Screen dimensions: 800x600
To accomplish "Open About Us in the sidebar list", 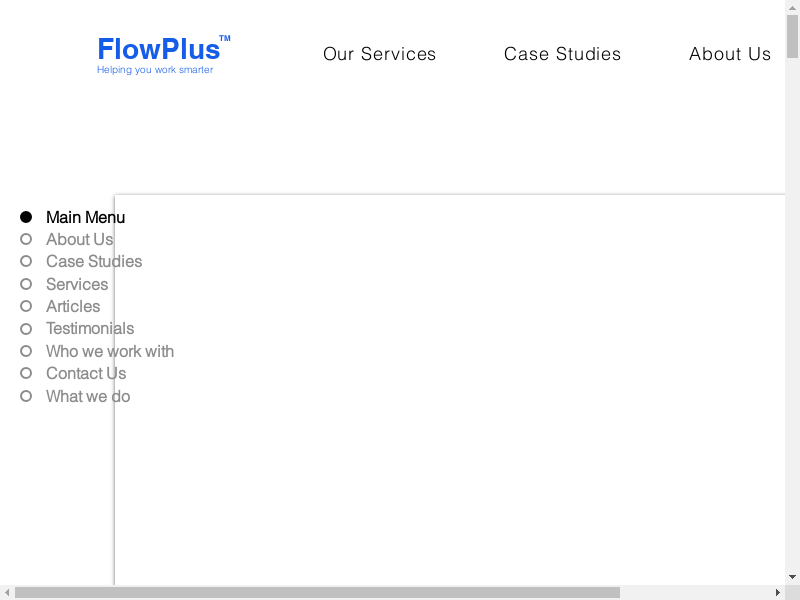I will [x=79, y=239].
